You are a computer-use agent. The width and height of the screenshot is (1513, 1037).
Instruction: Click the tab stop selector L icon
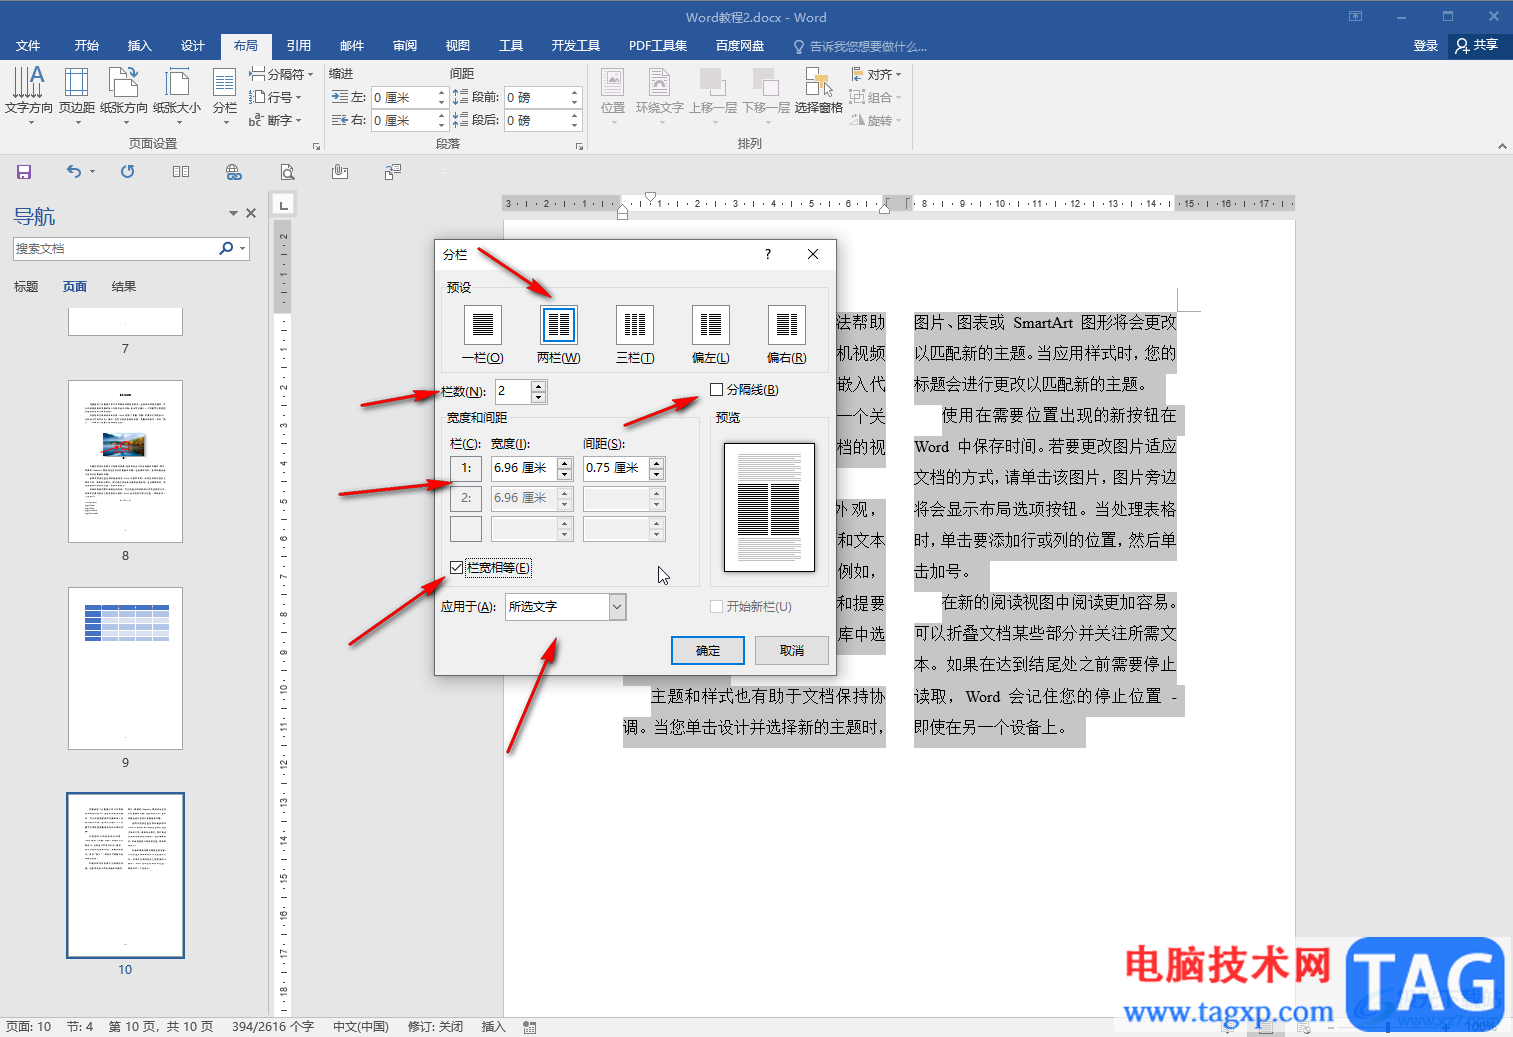pyautogui.click(x=284, y=205)
